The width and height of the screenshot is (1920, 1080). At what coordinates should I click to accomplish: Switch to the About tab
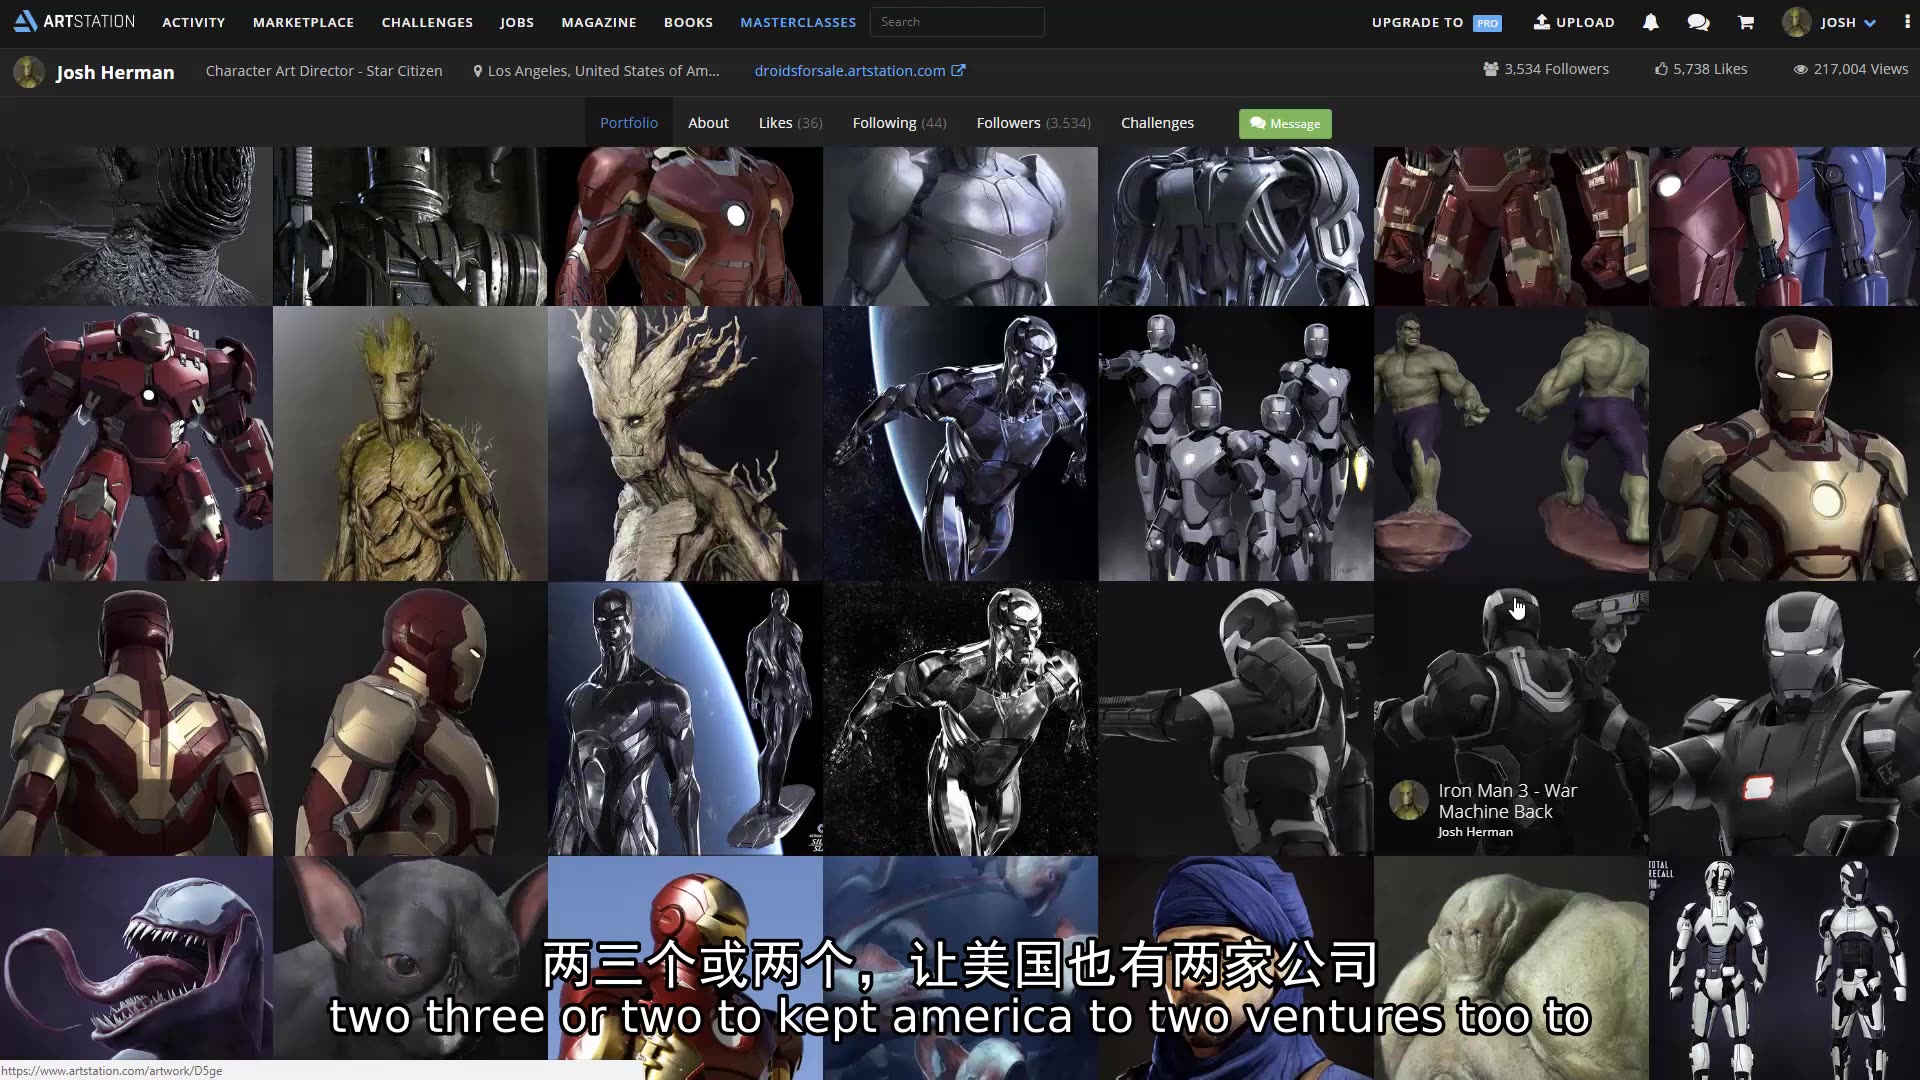pyautogui.click(x=708, y=123)
